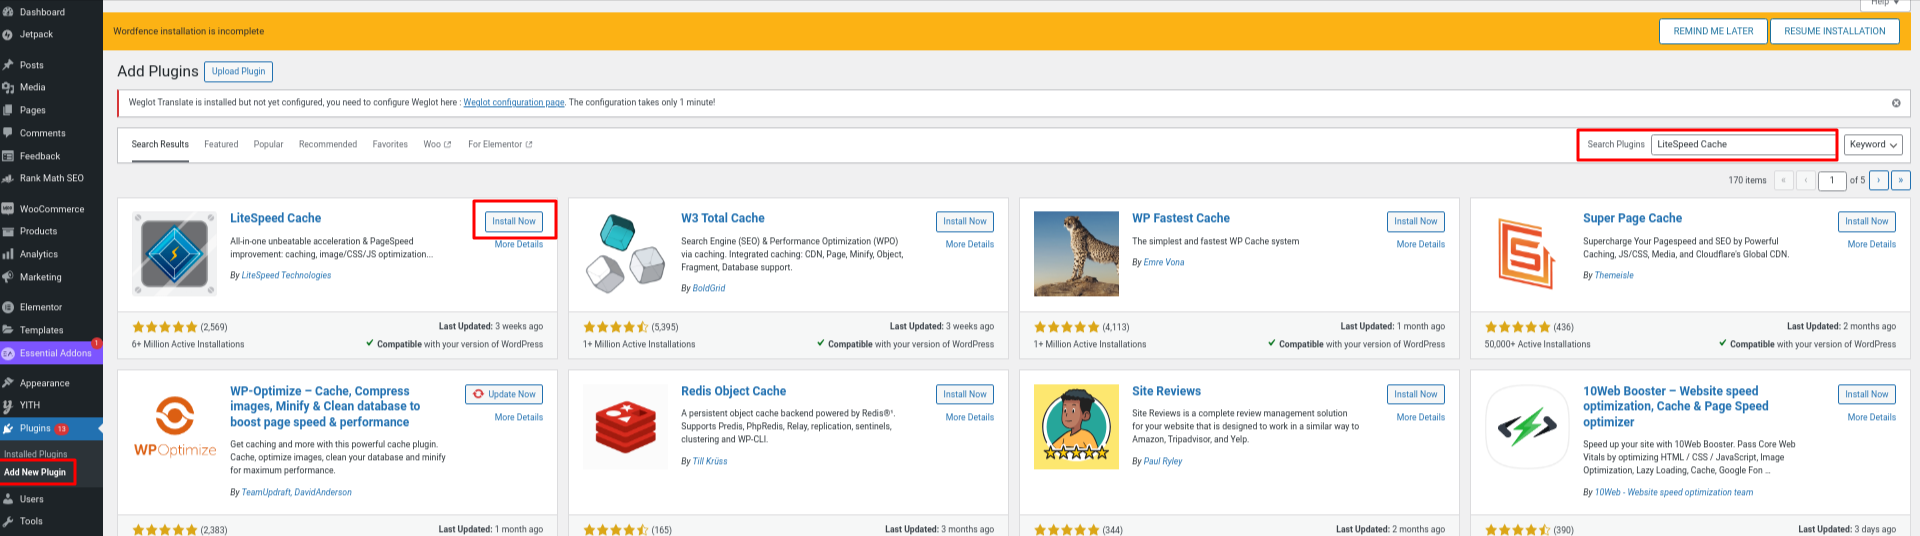The width and height of the screenshot is (1920, 536).
Task: Click Update Now for WP-Optimize
Action: click(504, 394)
